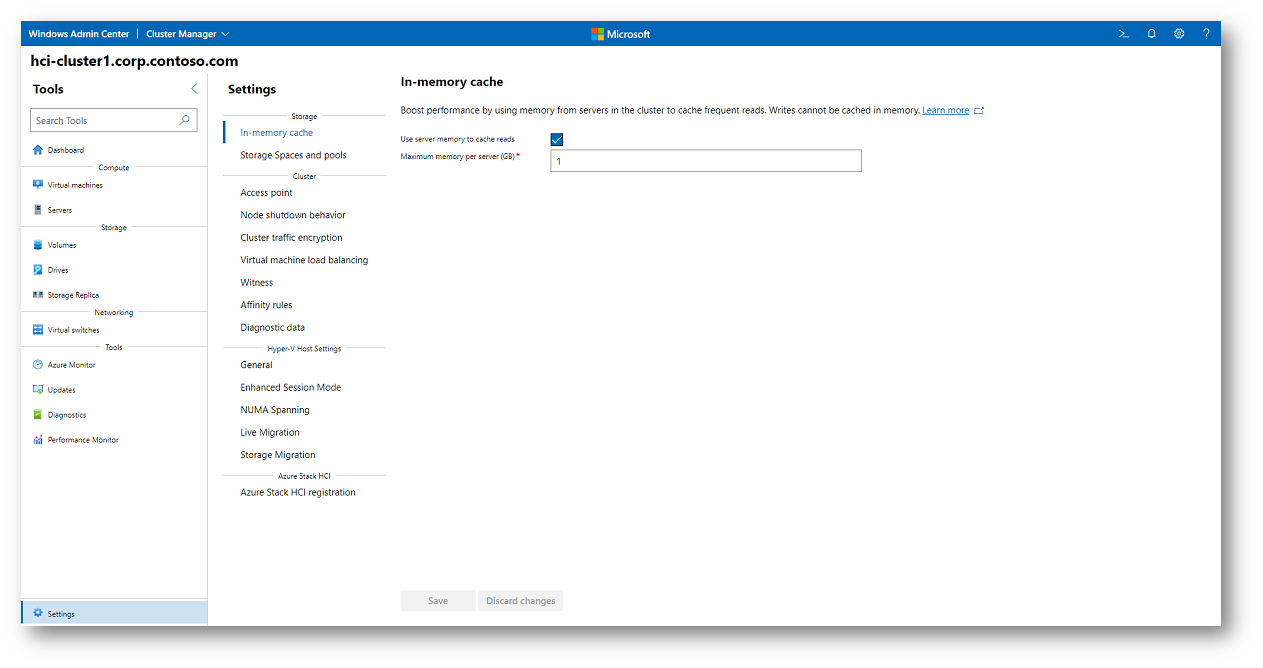Select the Volumes icon in sidebar
1263x668 pixels.
tap(38, 245)
